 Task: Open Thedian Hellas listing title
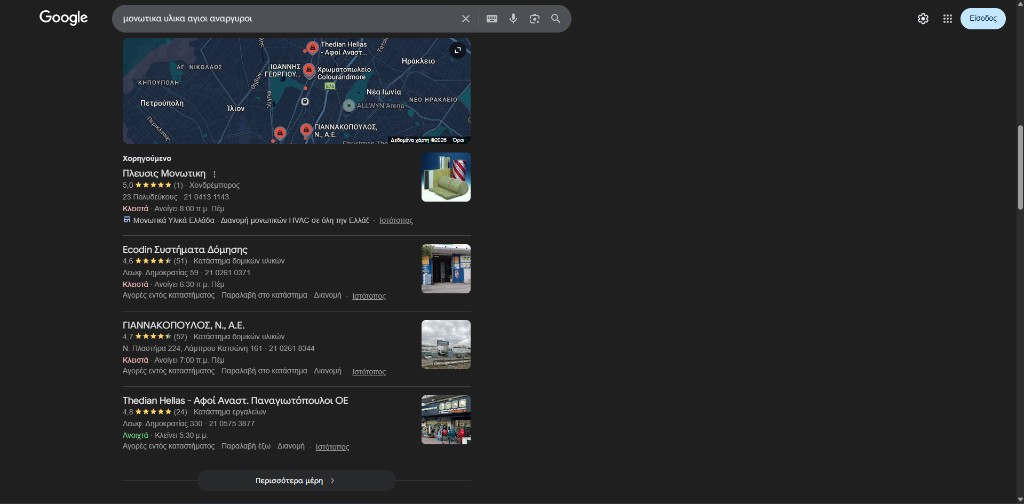click(x=235, y=400)
